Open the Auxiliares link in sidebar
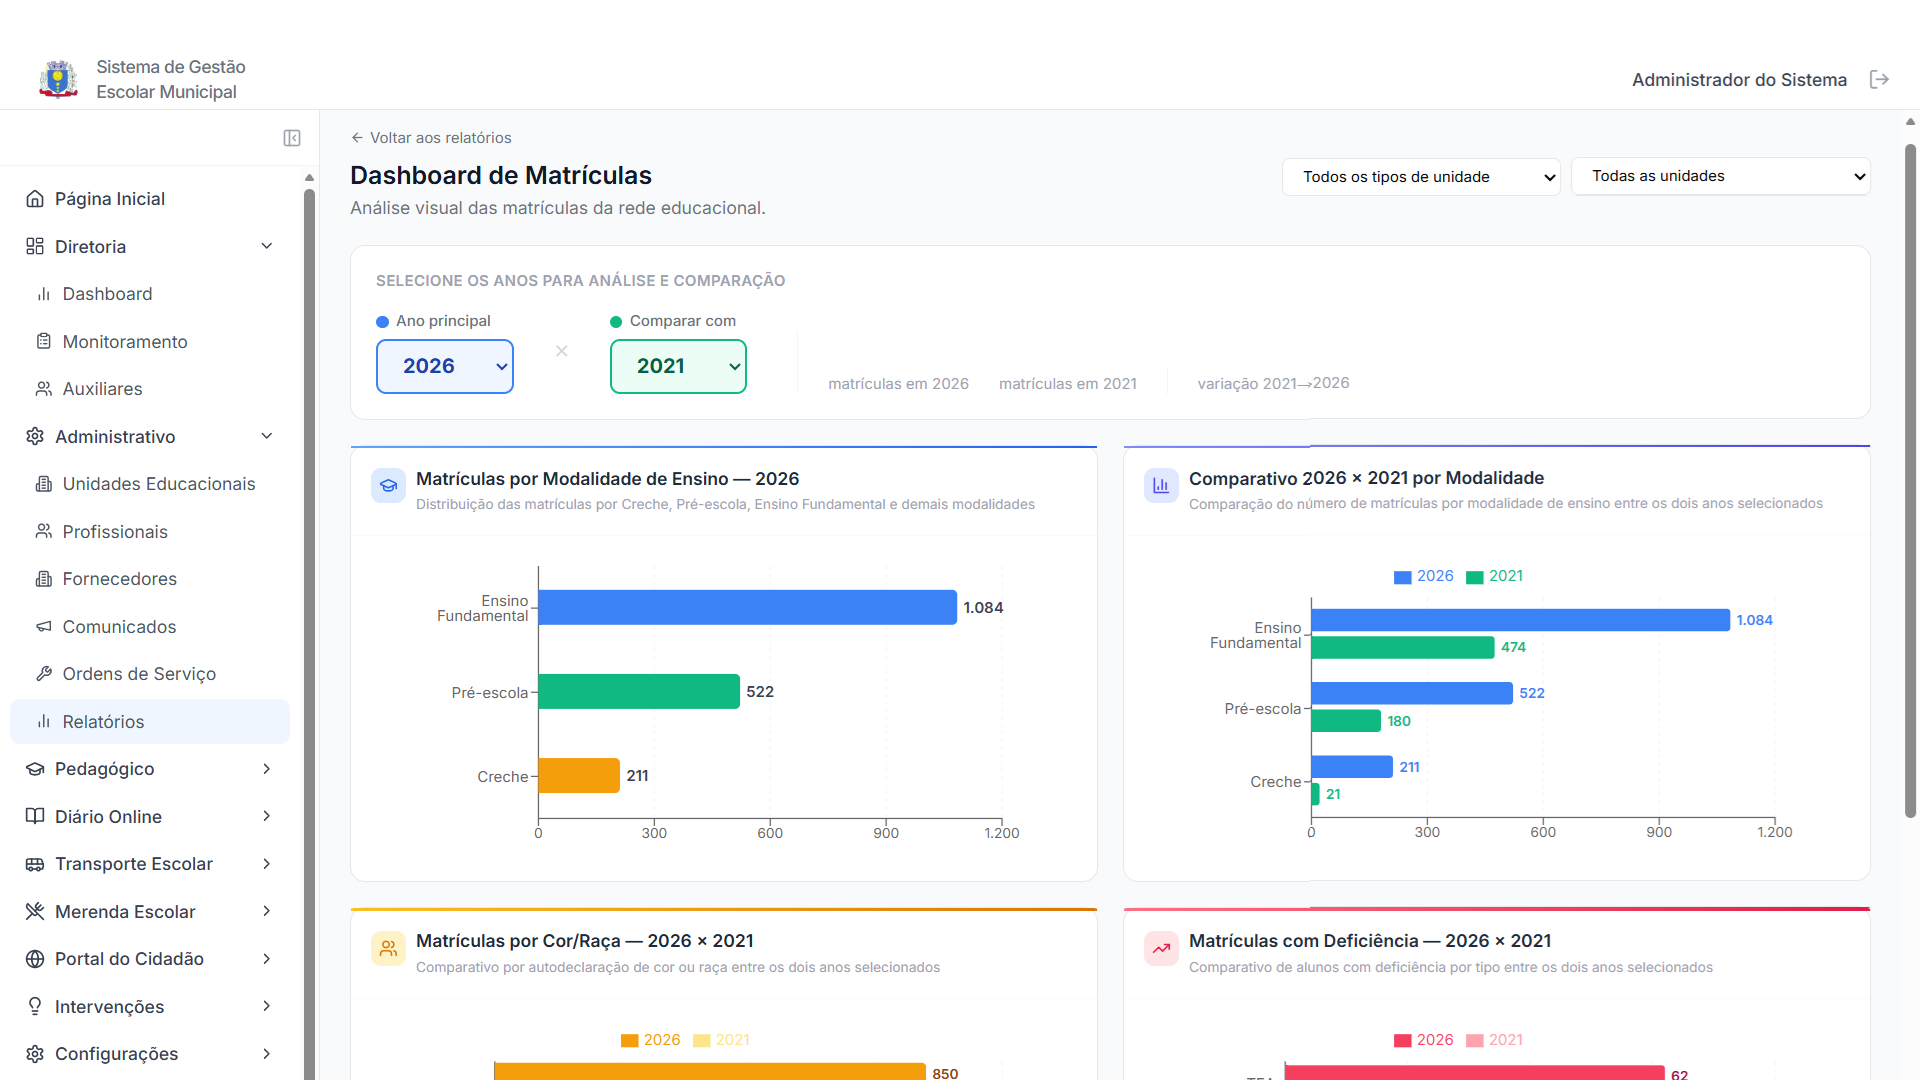 click(150, 389)
